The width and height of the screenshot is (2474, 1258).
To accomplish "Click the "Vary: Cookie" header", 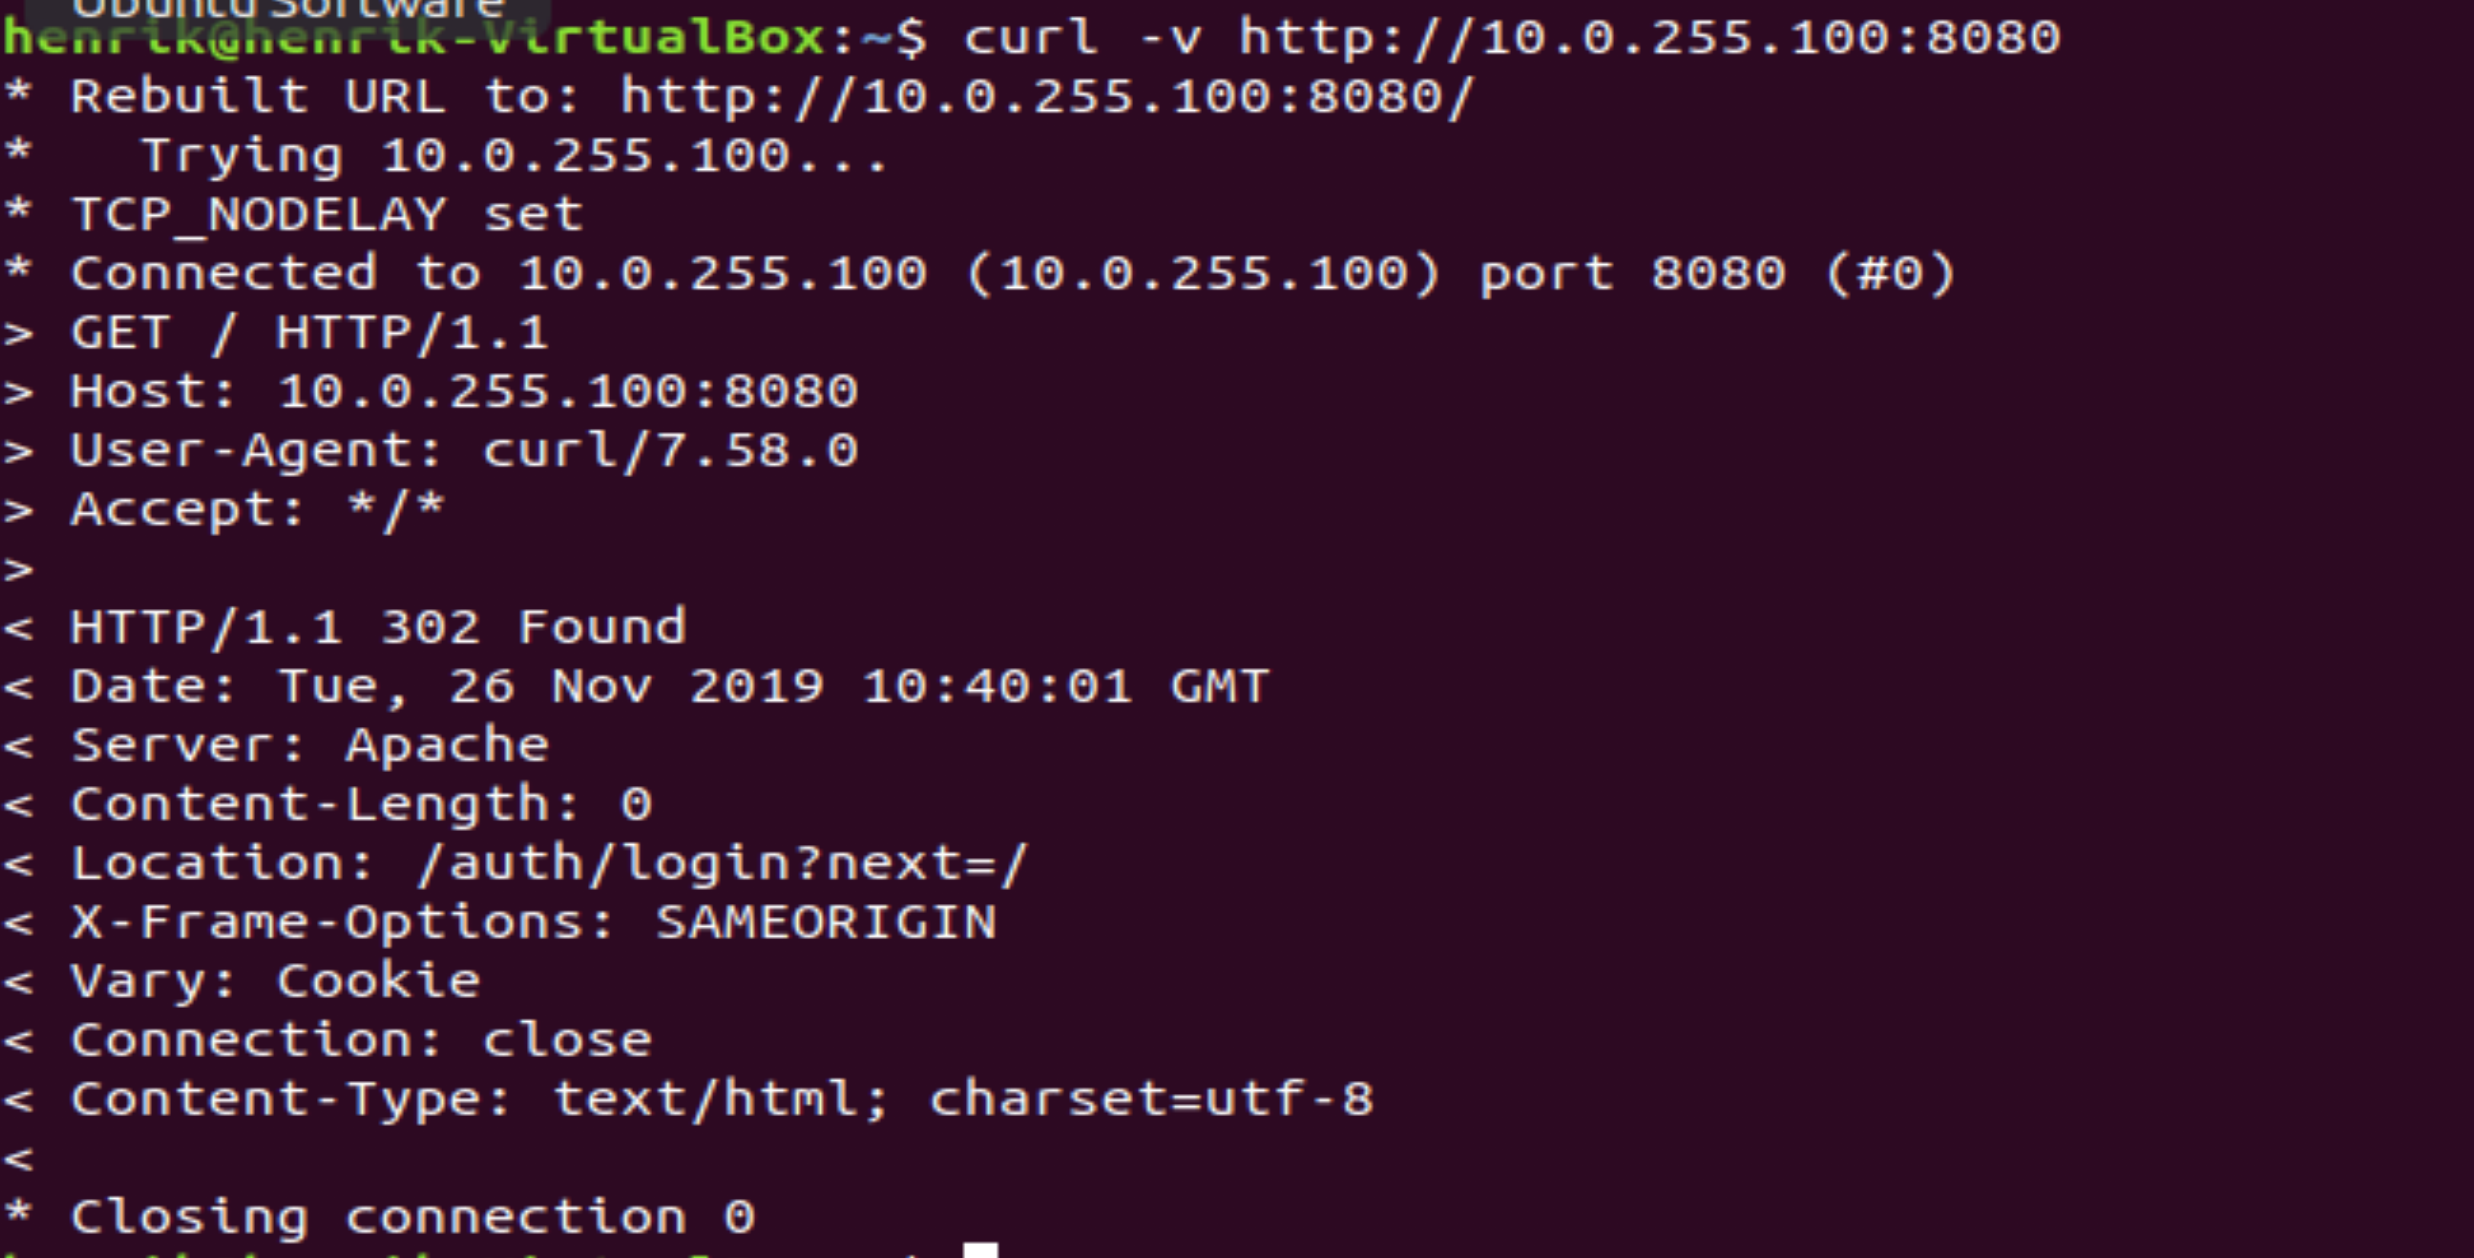I will [x=276, y=982].
